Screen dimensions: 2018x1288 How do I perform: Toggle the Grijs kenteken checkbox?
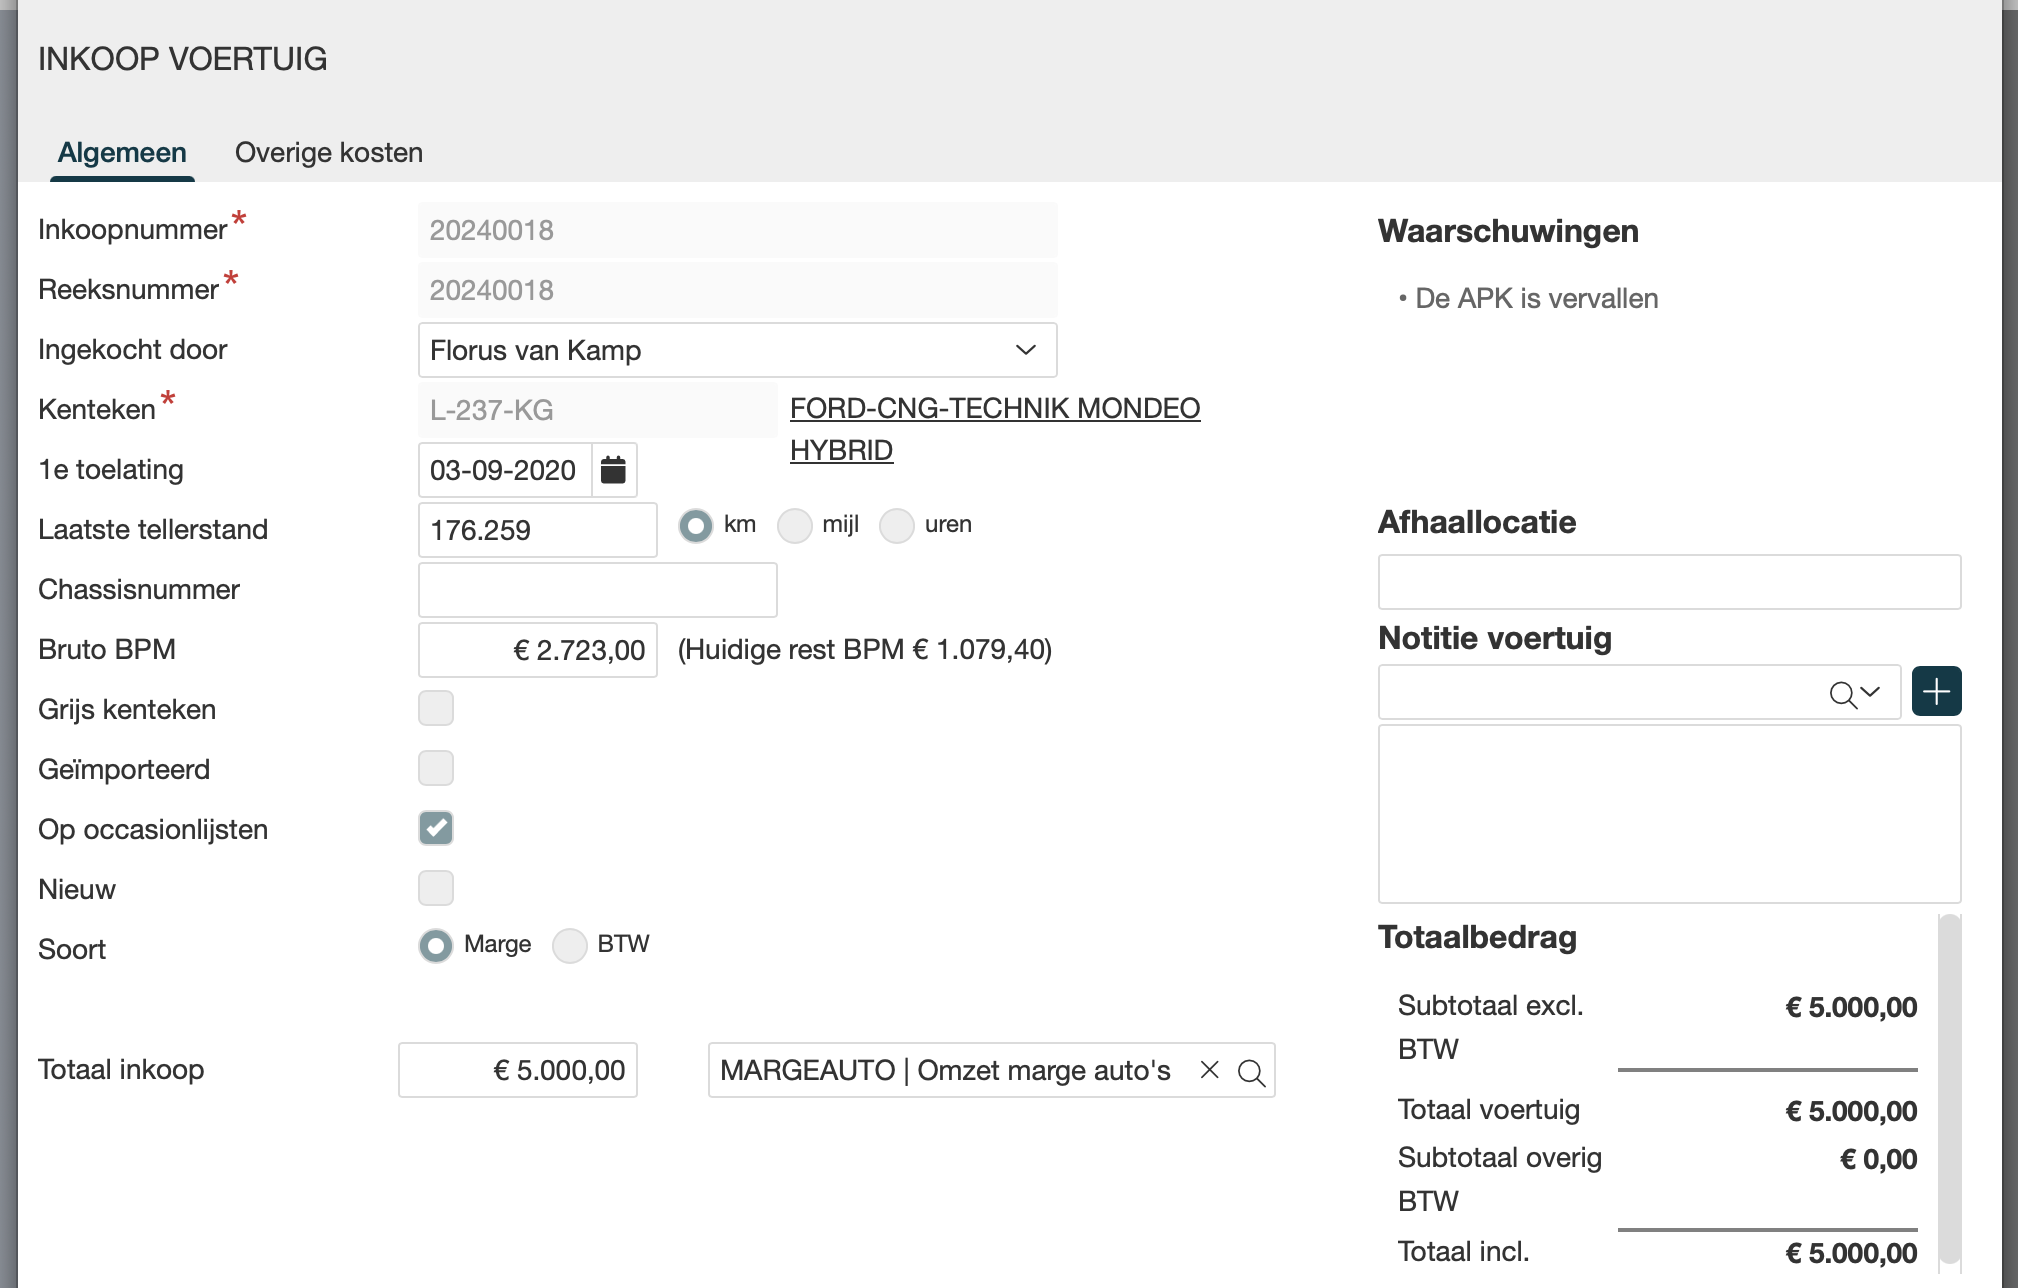[436, 708]
